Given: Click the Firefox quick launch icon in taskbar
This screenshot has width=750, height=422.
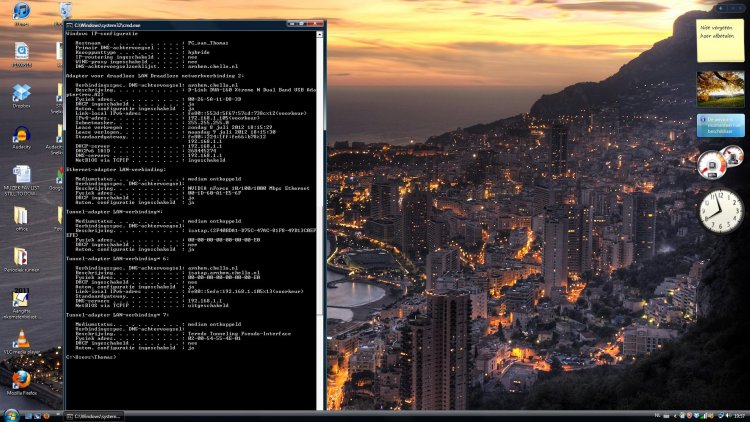Looking at the screenshot, I should (46, 416).
